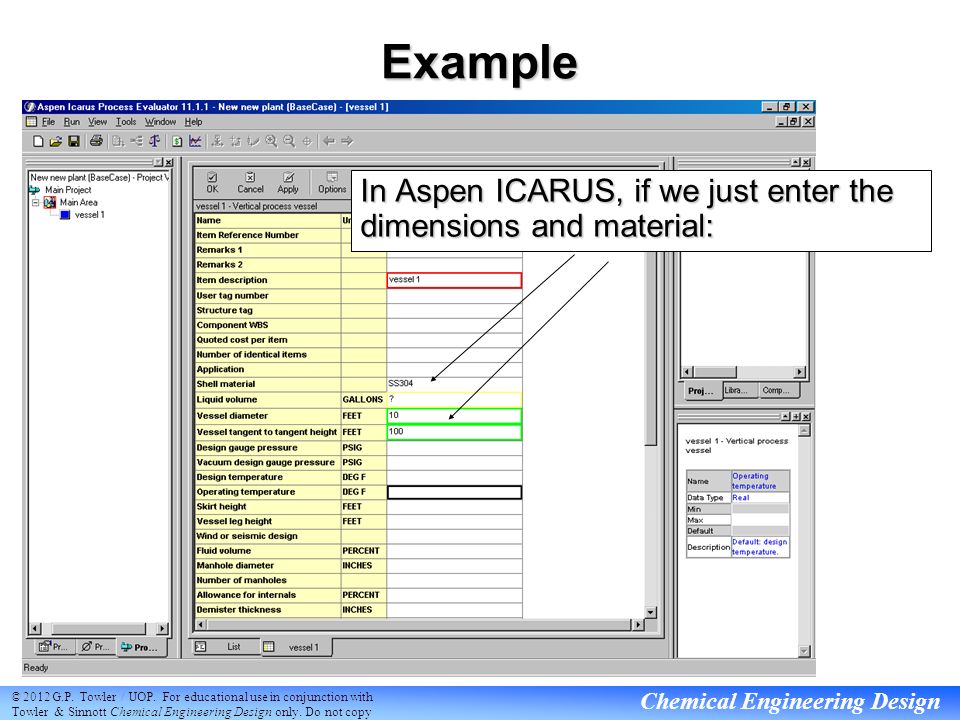Click the Liquid volume field with question mark
Screen dimensions: 960x720
point(454,399)
